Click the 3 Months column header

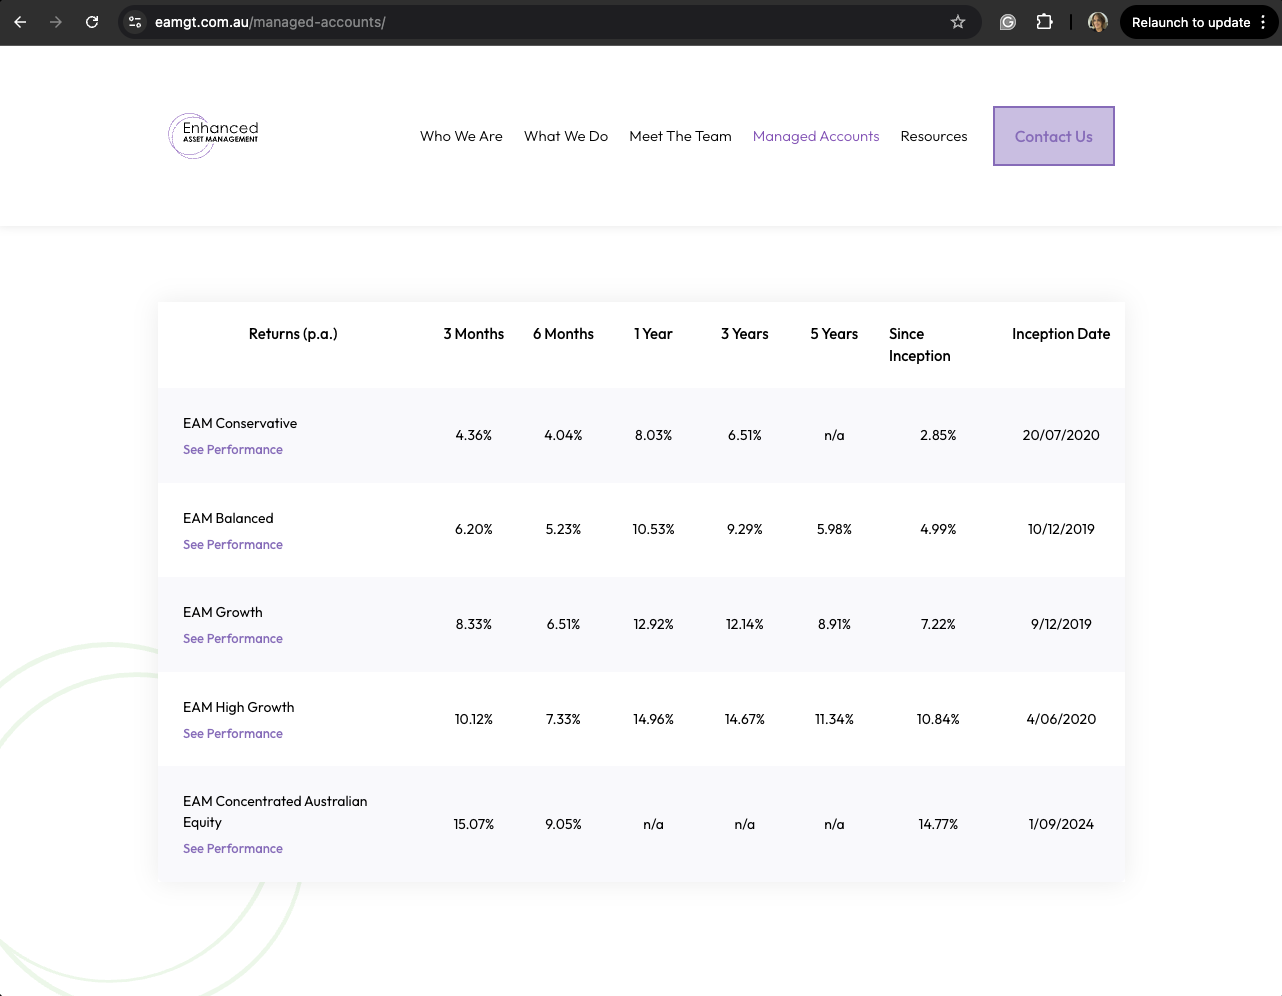pos(474,334)
